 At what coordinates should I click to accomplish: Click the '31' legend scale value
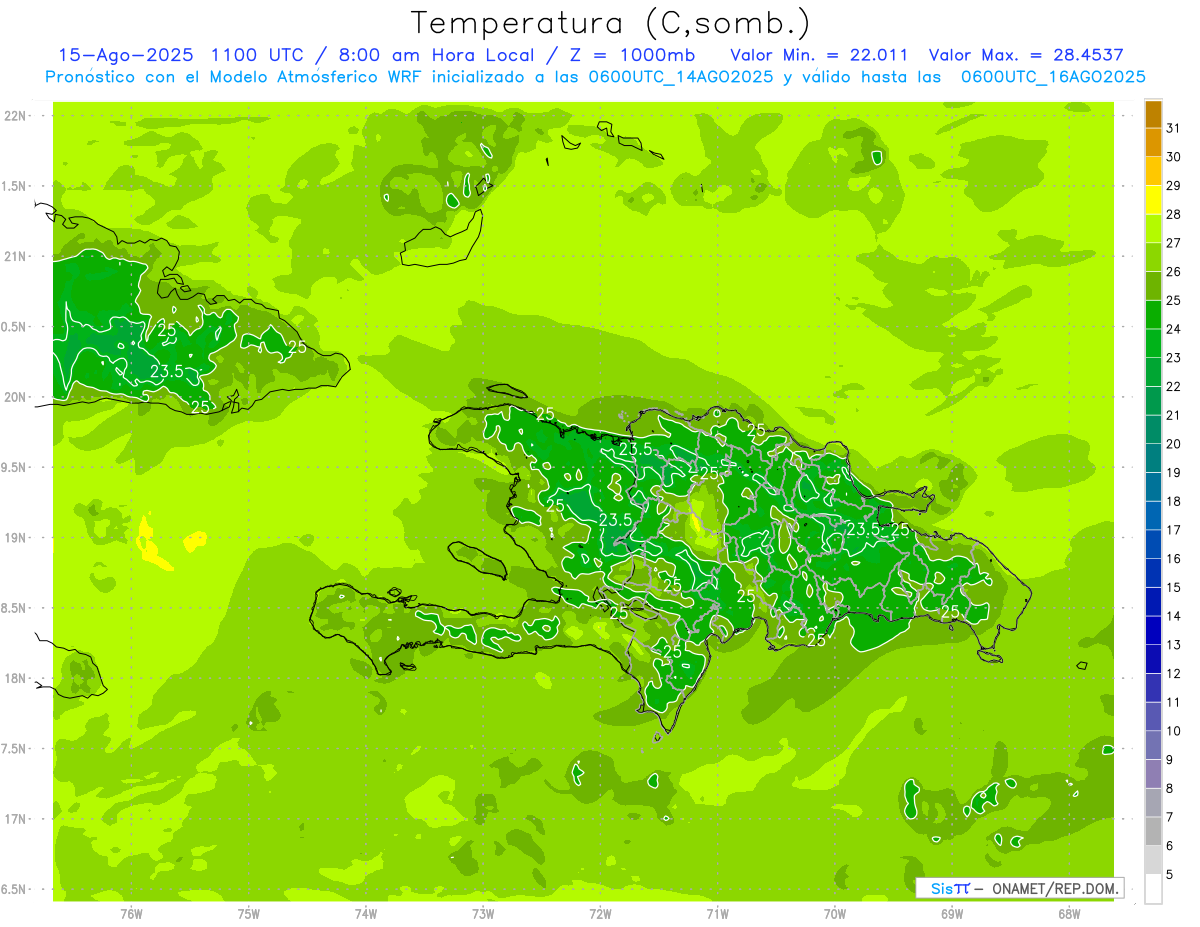[x=1174, y=128]
